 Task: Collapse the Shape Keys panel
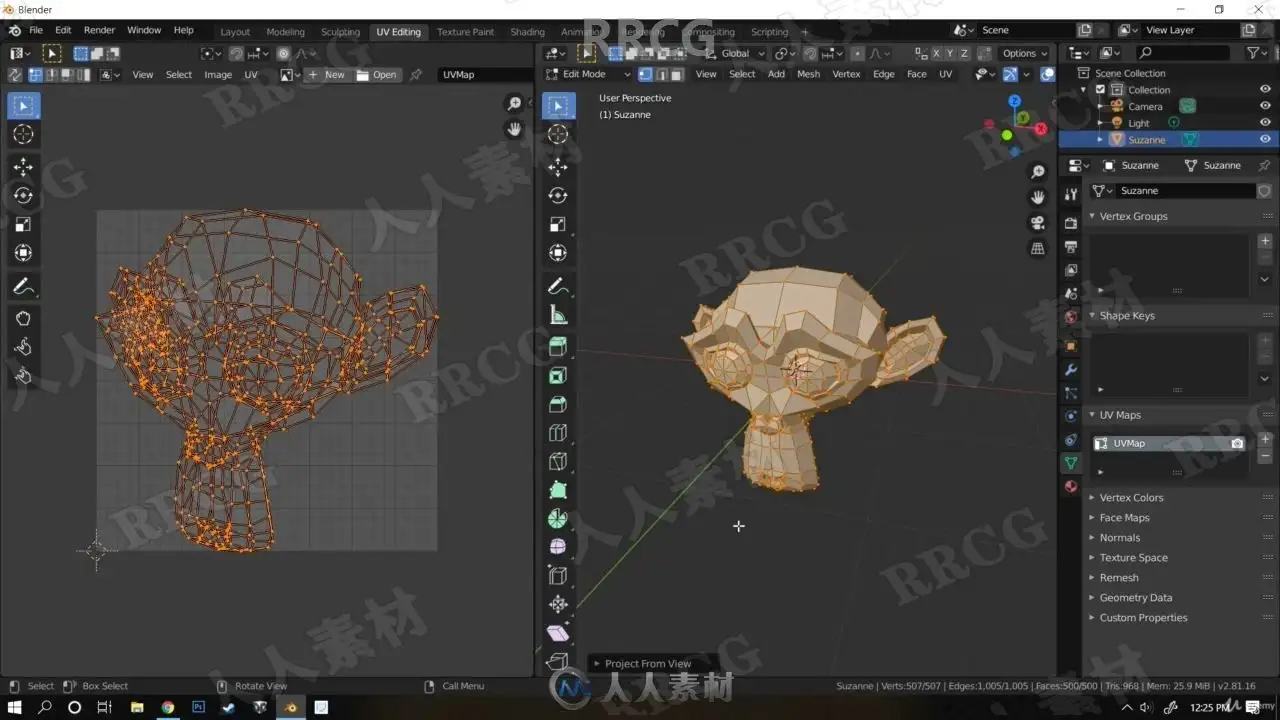(x=1092, y=316)
